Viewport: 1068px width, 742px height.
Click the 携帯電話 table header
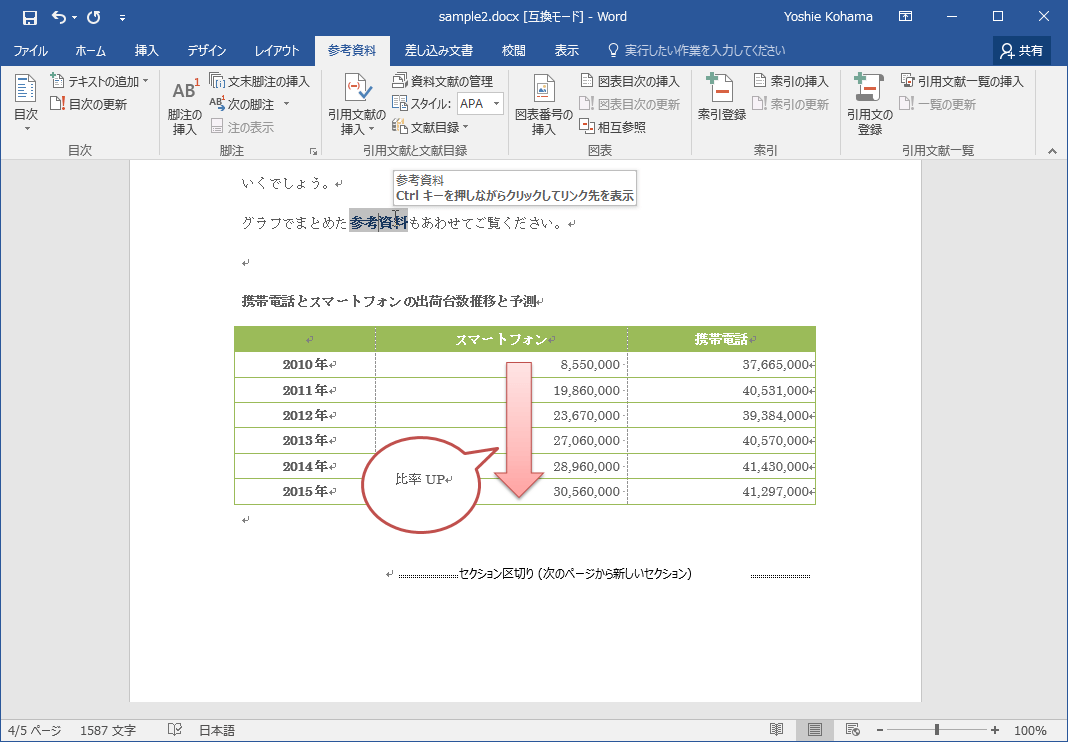[721, 339]
